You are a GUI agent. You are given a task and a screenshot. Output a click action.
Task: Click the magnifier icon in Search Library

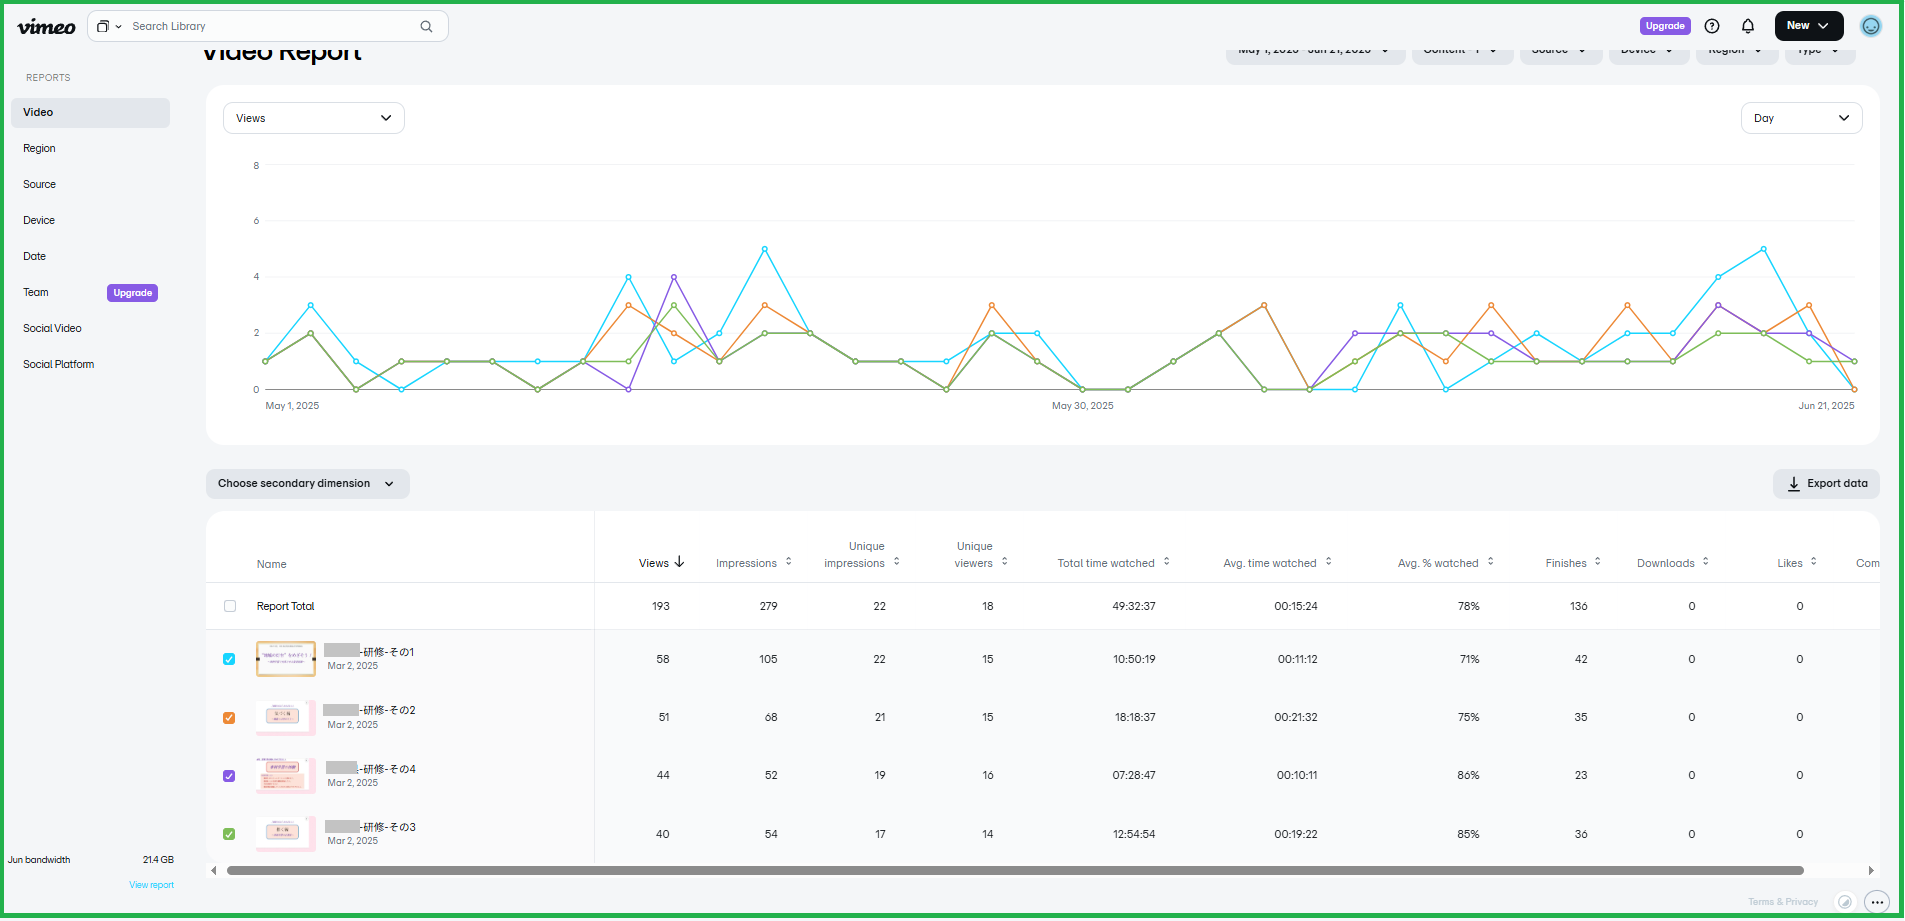pos(426,26)
